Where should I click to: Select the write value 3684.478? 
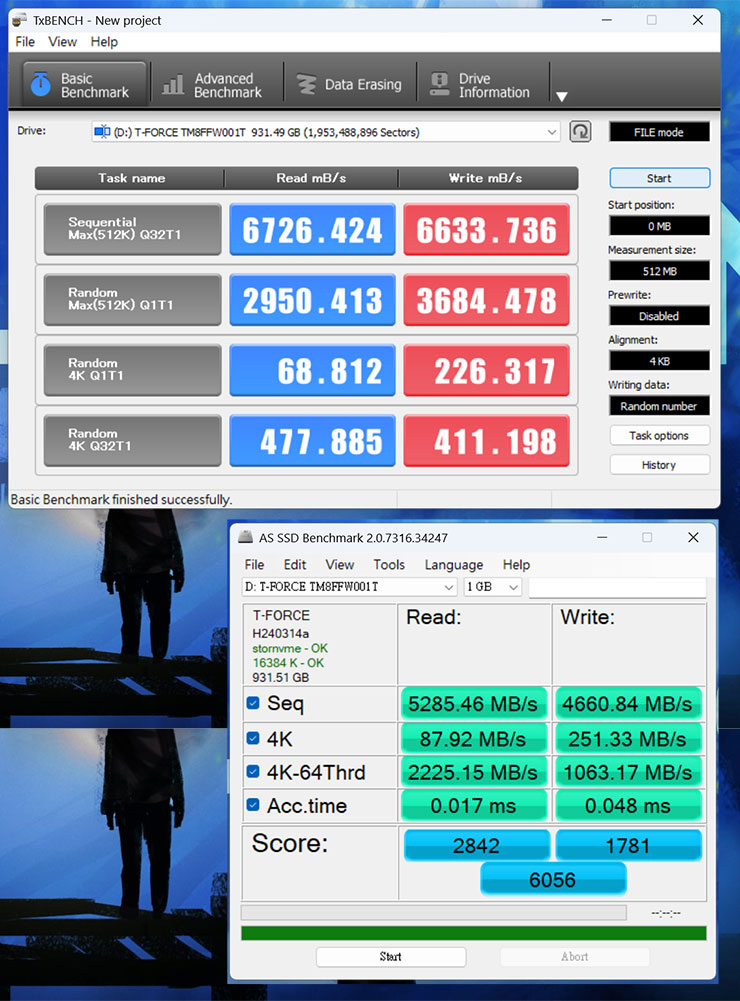point(487,299)
